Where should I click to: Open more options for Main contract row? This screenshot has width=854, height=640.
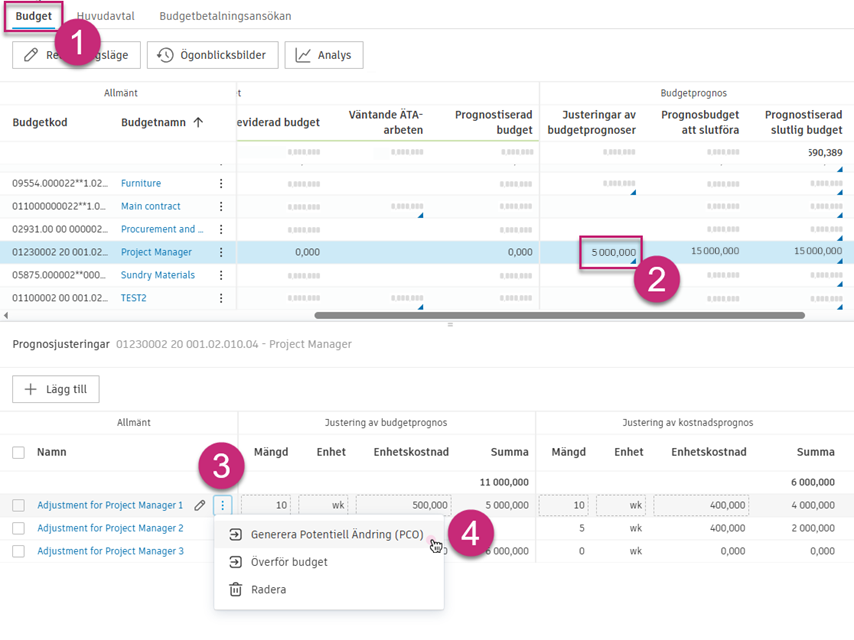click(x=221, y=207)
